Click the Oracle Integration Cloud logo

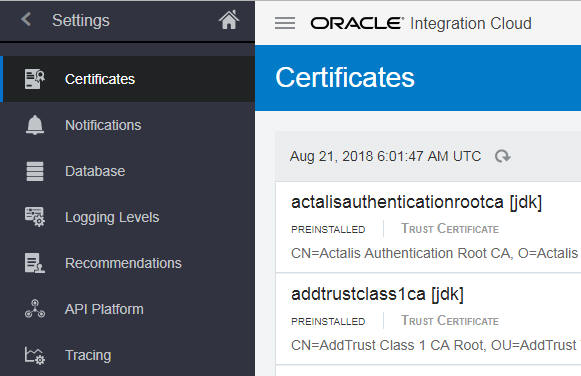pyautogui.click(x=421, y=23)
